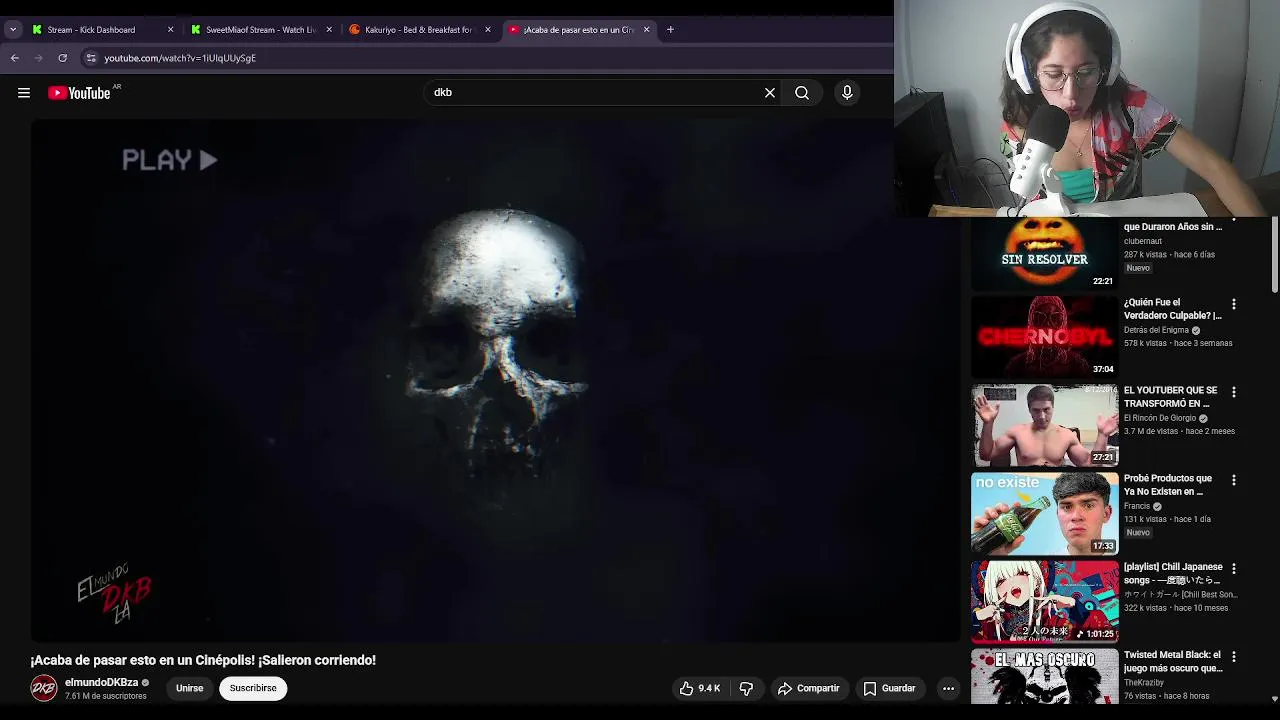The height and width of the screenshot is (720, 1280).
Task: Go to the YouTube home logo
Action: [79, 93]
